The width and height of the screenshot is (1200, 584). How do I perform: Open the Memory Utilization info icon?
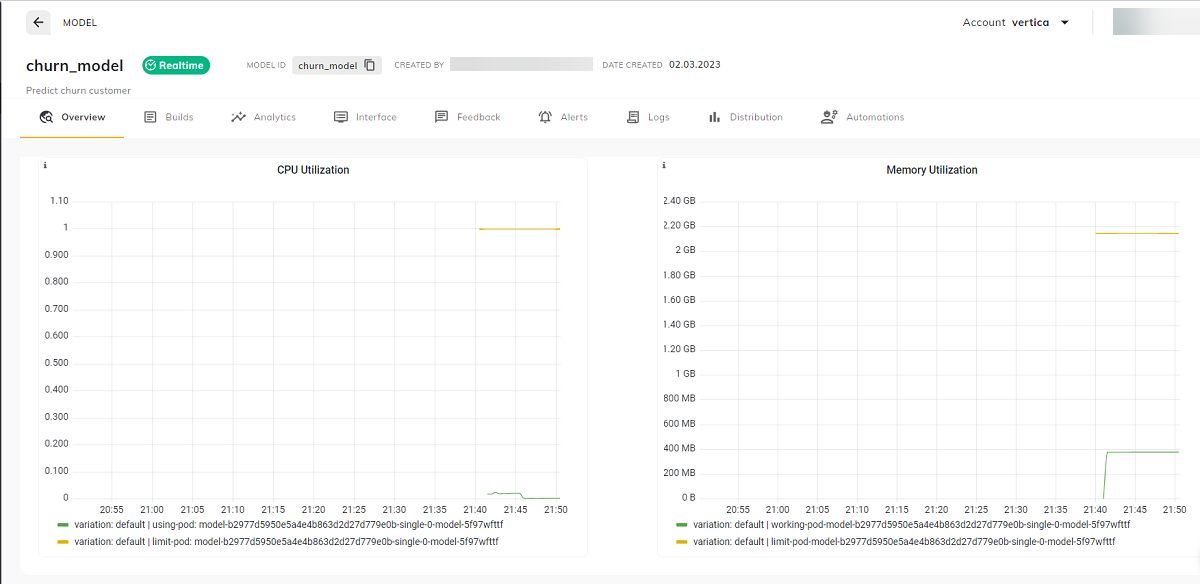[x=664, y=165]
